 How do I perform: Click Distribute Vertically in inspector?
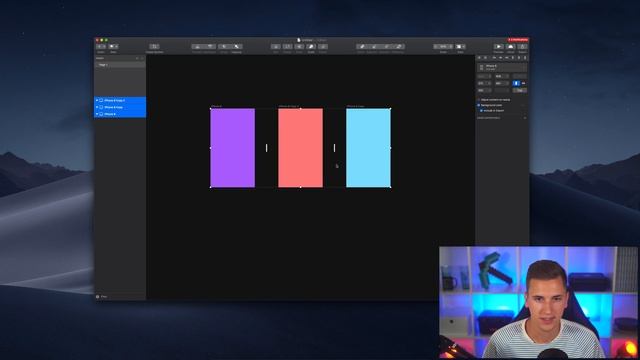pyautogui.click(x=485, y=58)
